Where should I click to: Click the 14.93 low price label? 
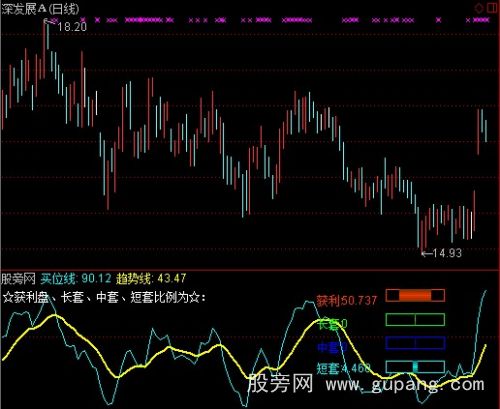tap(447, 253)
